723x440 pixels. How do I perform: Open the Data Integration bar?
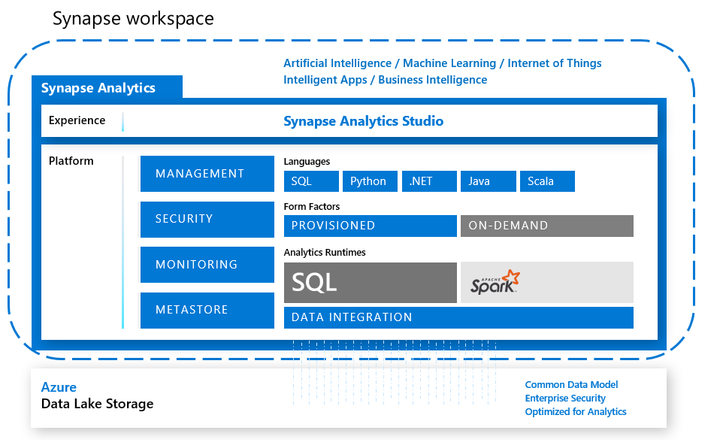[458, 318]
